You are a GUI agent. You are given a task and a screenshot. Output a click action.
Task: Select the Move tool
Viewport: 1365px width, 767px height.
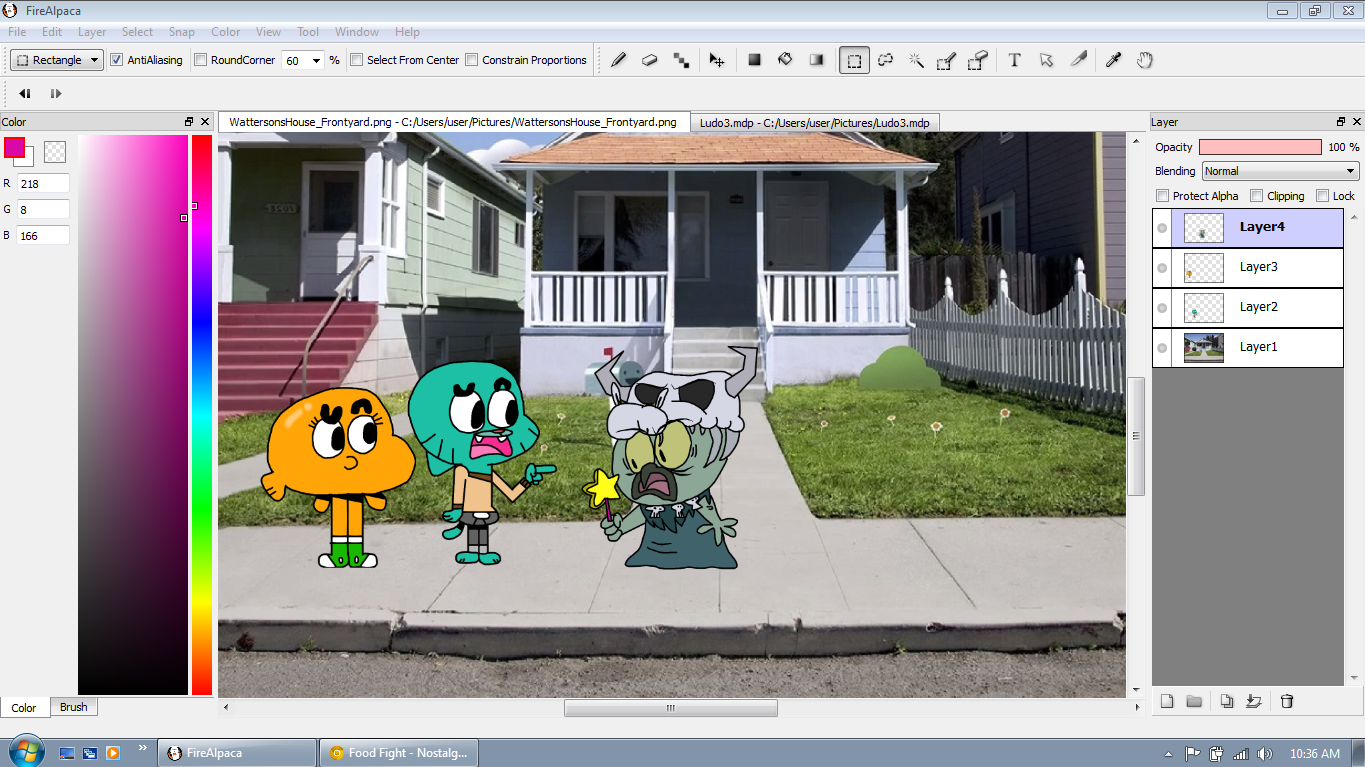coord(717,60)
